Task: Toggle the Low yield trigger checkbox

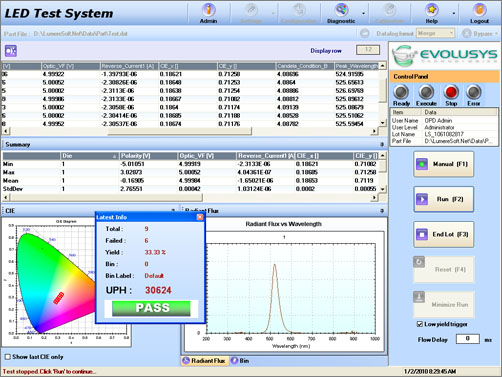Action: 420,324
